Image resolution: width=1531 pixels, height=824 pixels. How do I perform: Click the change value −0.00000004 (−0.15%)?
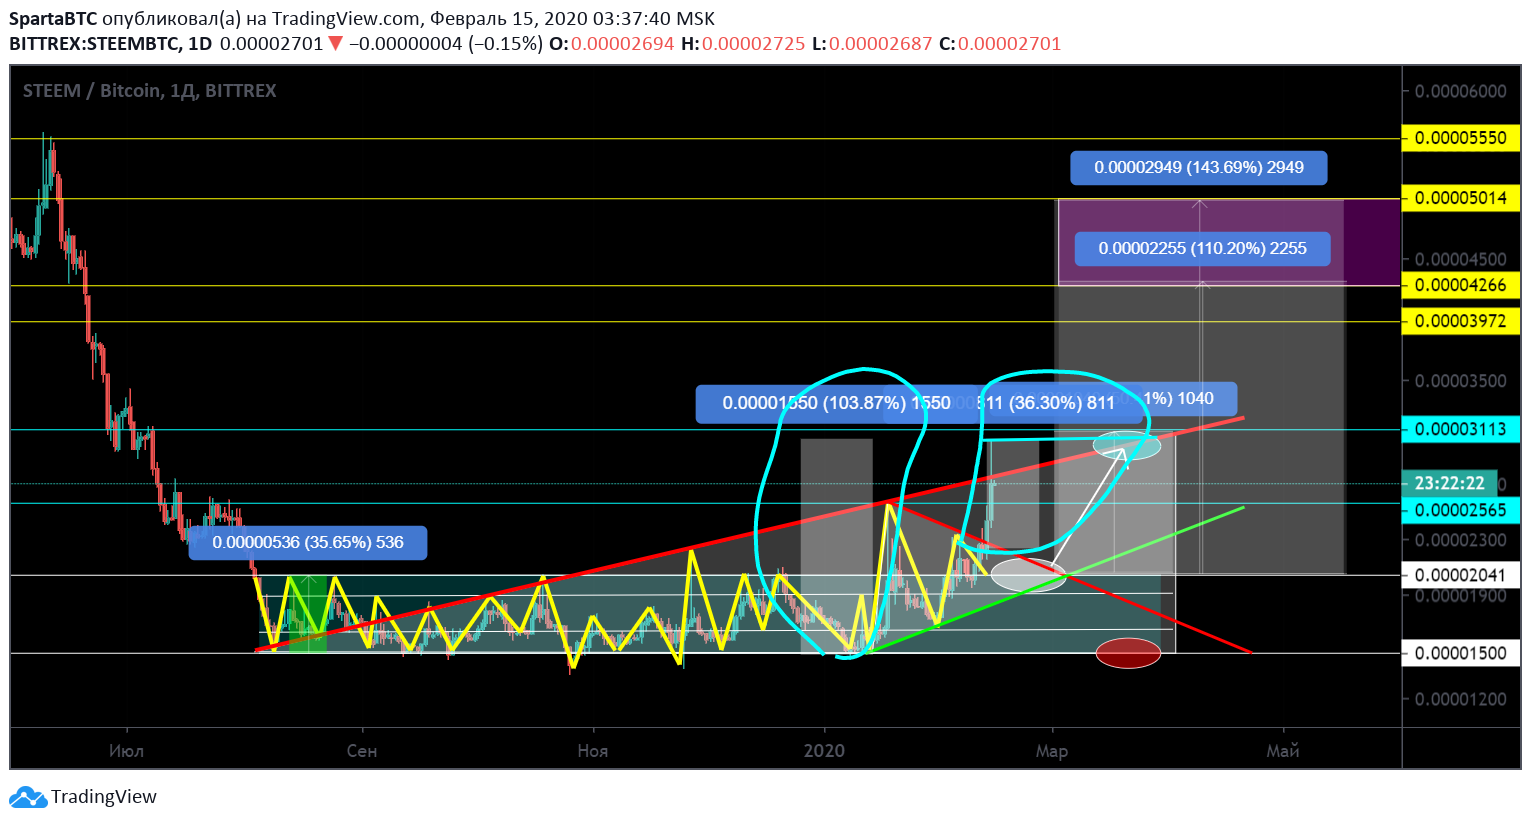coord(446,44)
